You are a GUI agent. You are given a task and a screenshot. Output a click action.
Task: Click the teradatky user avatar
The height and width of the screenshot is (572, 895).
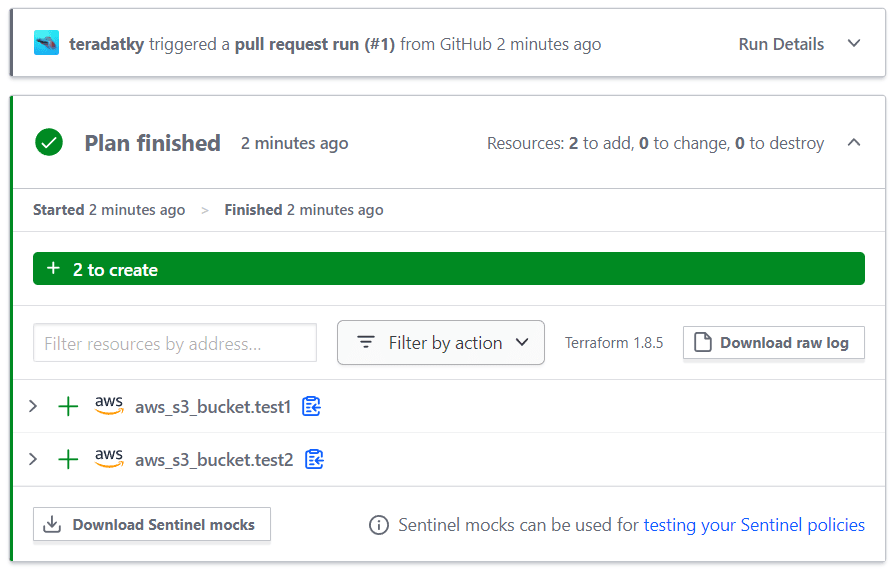[x=46, y=43]
